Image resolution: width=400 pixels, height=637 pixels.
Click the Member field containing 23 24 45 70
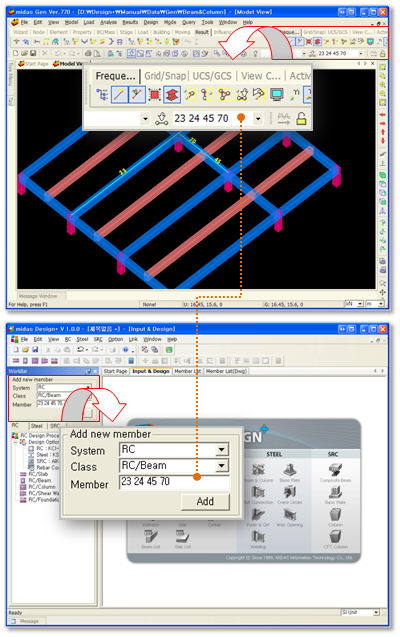174,482
